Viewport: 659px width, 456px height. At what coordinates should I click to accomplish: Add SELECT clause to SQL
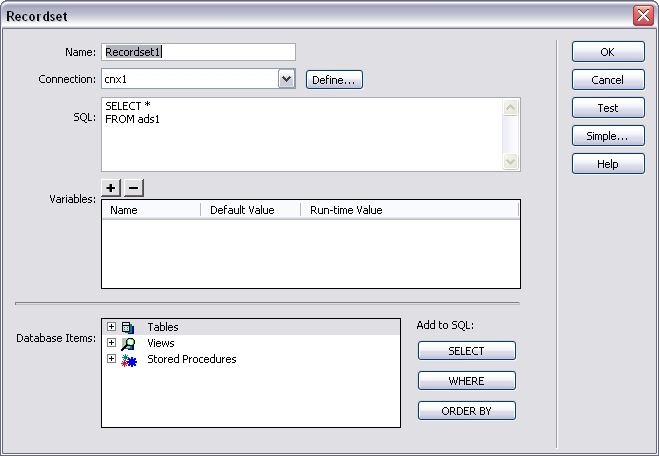point(466,351)
